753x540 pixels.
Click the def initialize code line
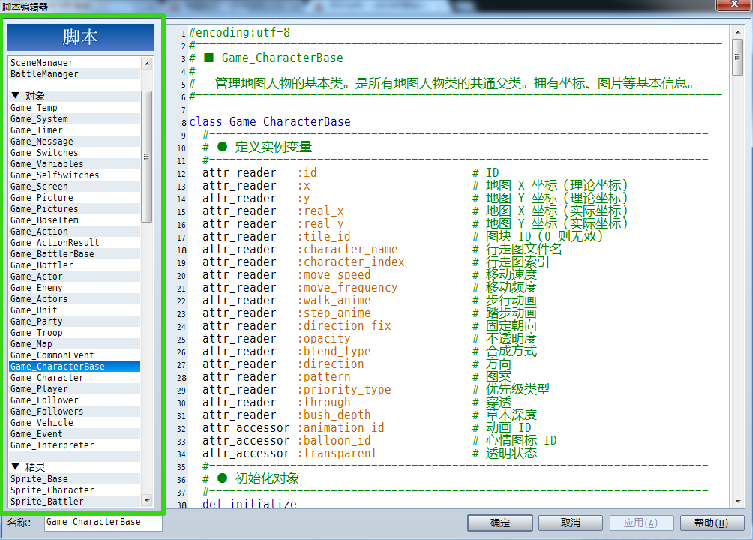coord(249,503)
